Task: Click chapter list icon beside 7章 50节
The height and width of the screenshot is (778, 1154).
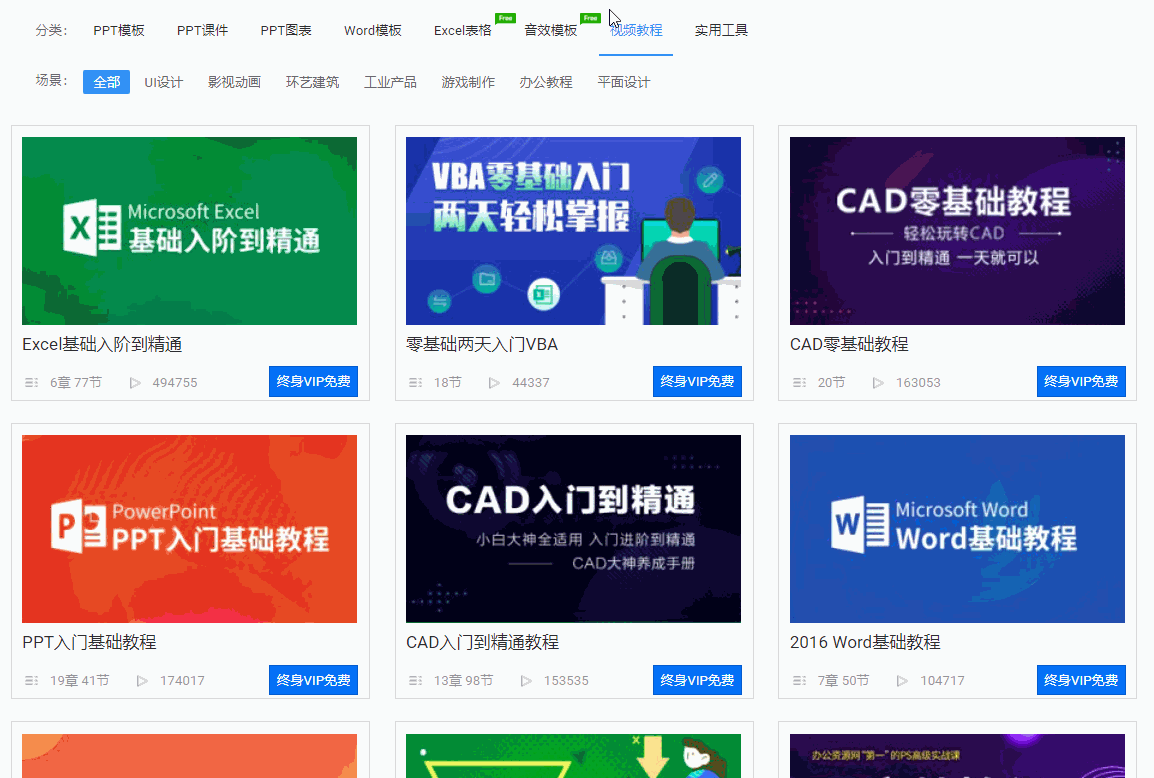Action: pyautogui.click(x=800, y=681)
